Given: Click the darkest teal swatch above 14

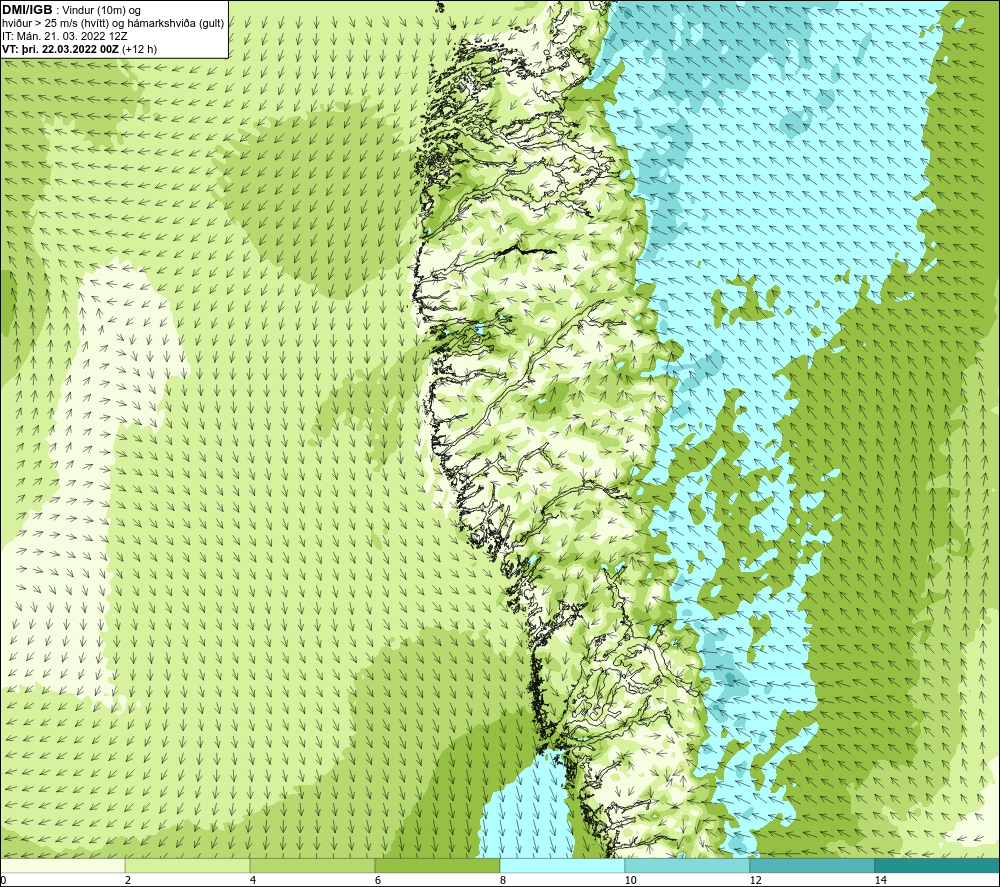Looking at the screenshot, I should [x=938, y=865].
